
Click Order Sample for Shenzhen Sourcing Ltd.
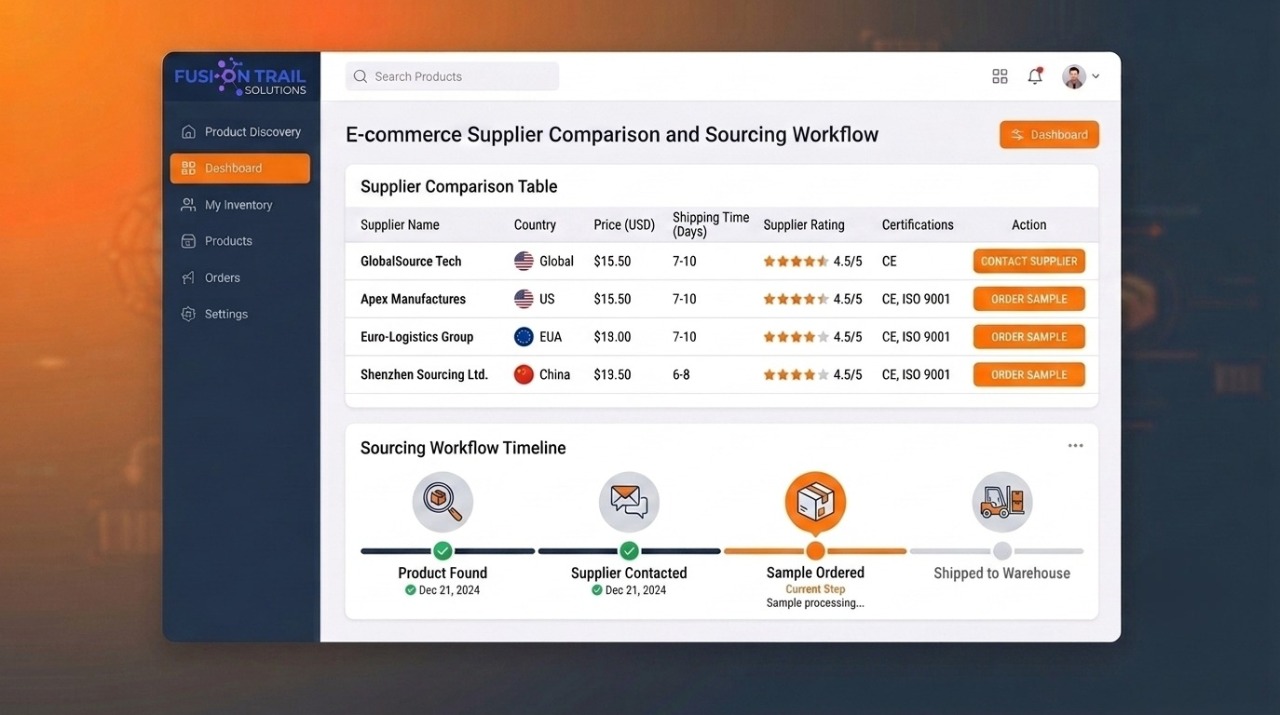point(1029,375)
